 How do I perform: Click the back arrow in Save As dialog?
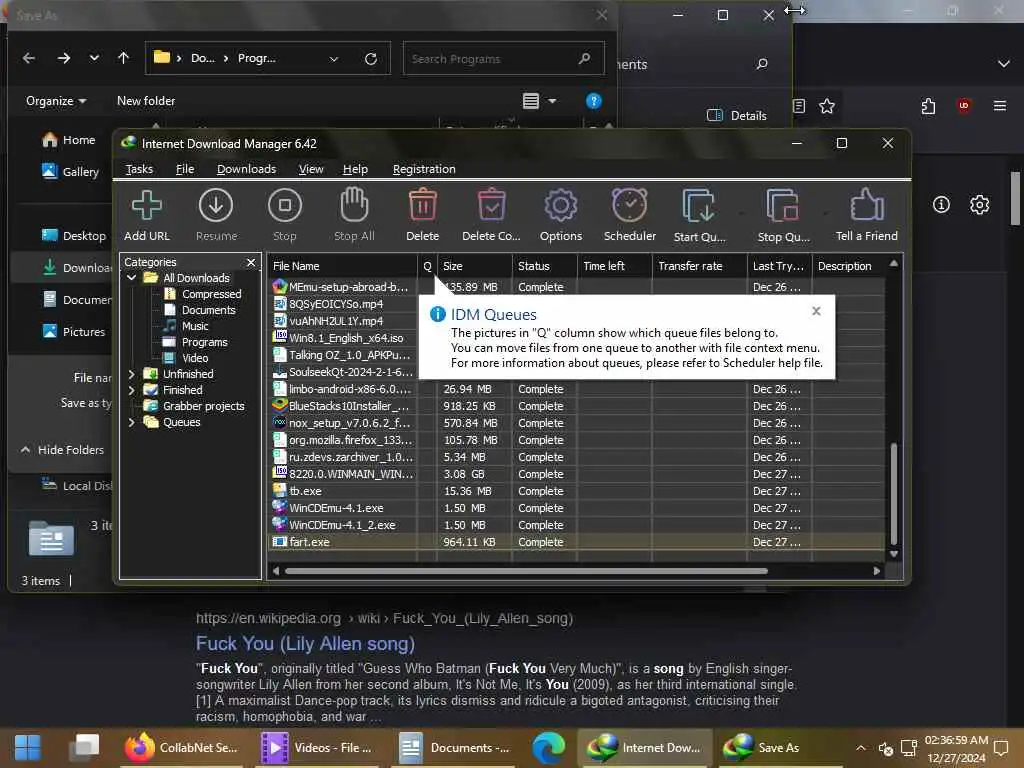coord(29,58)
